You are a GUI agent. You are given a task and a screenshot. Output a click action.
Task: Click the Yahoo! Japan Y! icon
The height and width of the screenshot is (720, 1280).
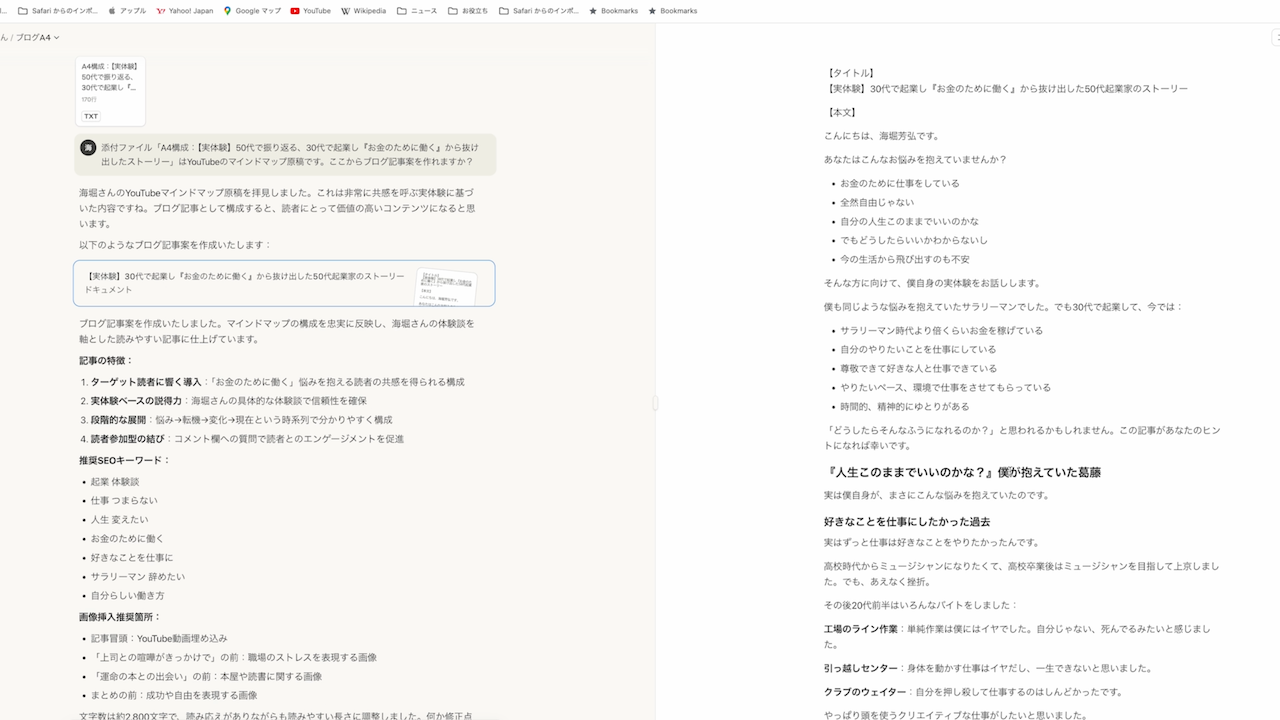158,11
